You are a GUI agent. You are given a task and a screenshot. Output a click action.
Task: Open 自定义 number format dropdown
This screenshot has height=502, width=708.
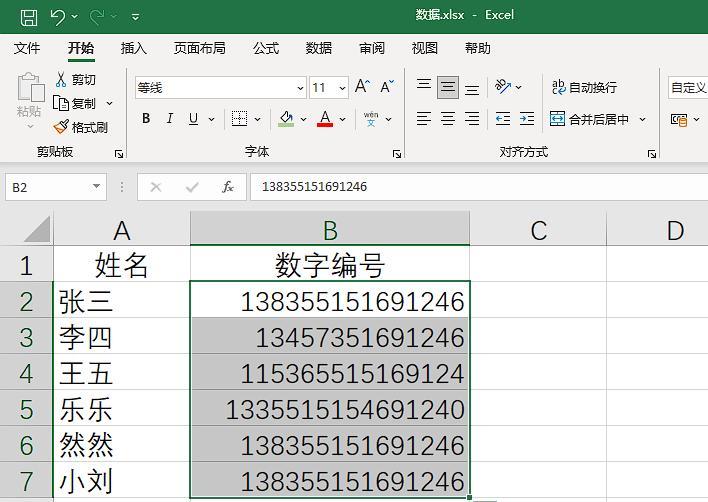tap(688, 88)
